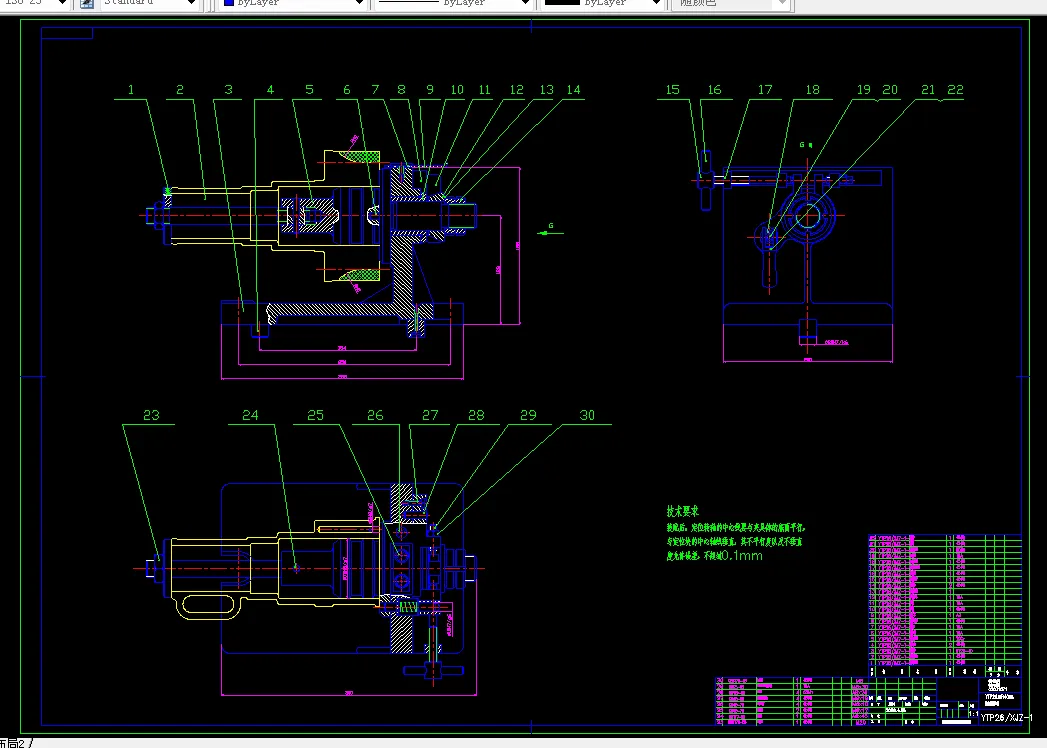This screenshot has height=748, width=1047.
Task: Open the ISO-25 dimension style dropdown
Action: [62, 3]
